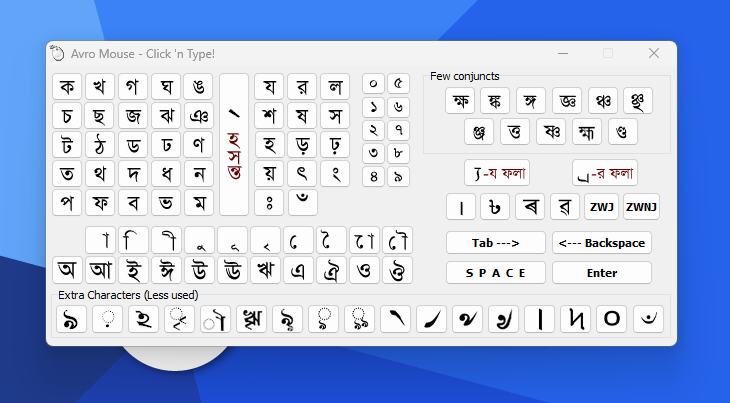Select the ং anusvara key
Viewport: 730px width, 403px height.
click(335, 174)
